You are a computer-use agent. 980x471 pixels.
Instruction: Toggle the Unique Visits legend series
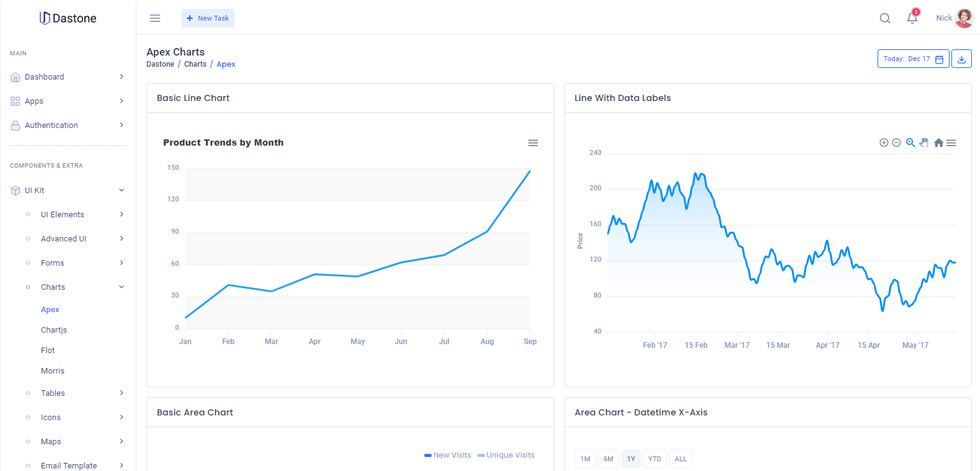tap(506, 455)
